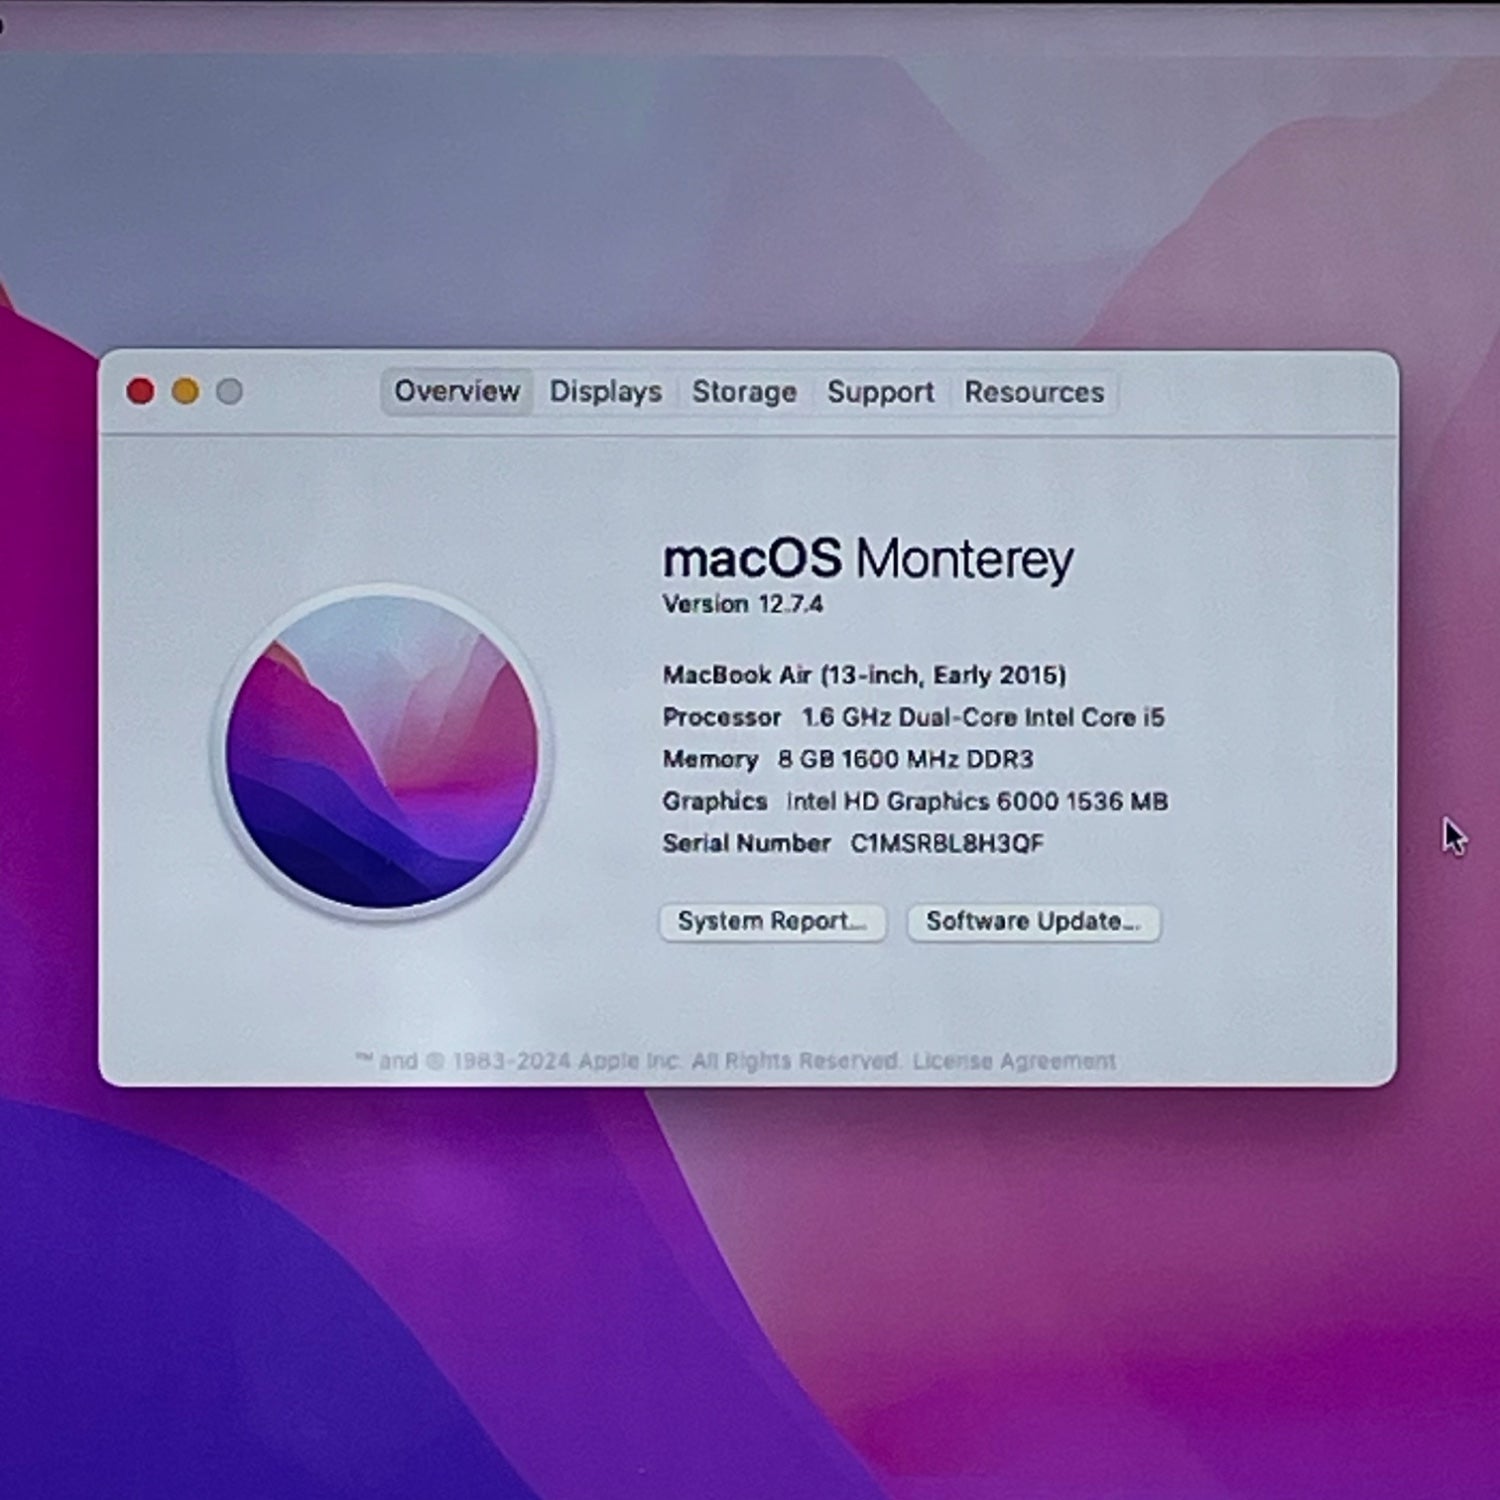Click the MacBook Air (13-inch, Early 2015) text

(x=865, y=676)
